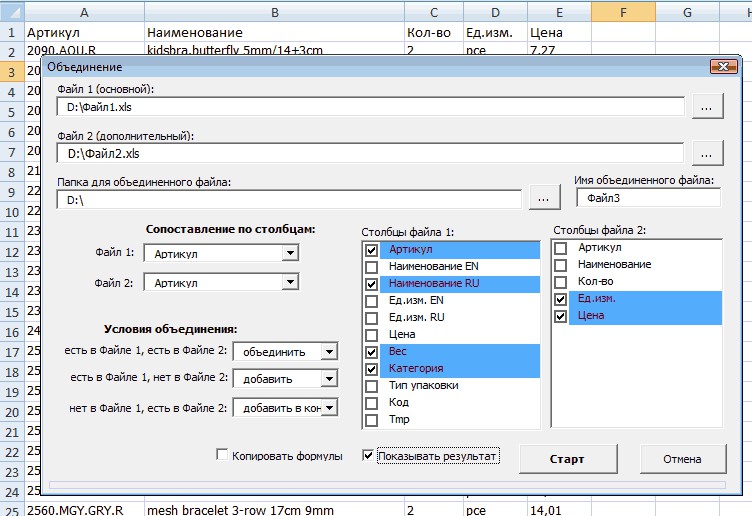Select column A header in the spreadsheet
752x516 pixels.
coord(84,12)
